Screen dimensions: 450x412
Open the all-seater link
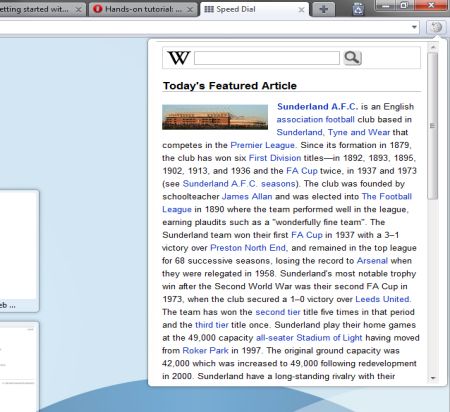(275, 338)
